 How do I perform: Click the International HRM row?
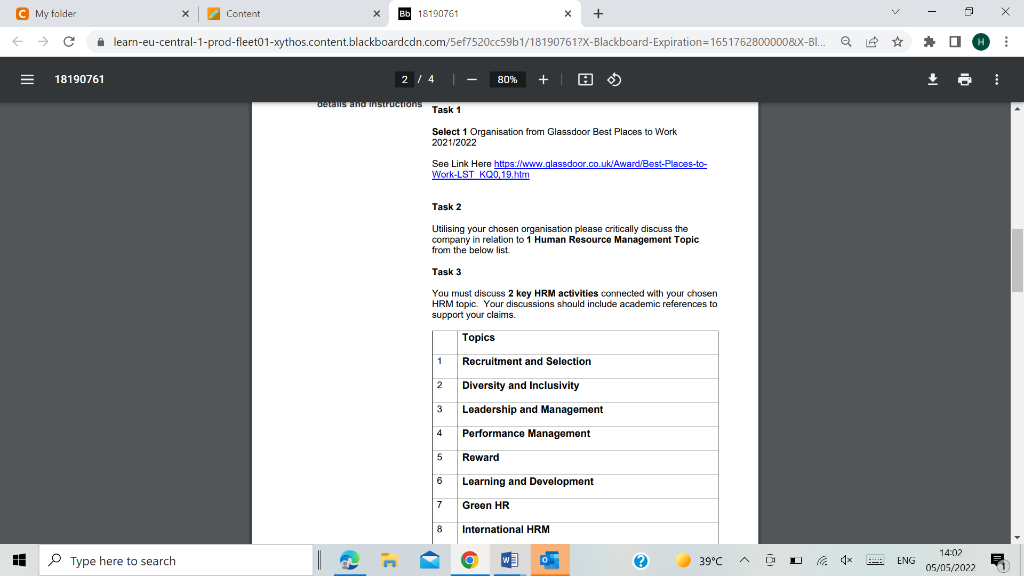tap(575, 533)
